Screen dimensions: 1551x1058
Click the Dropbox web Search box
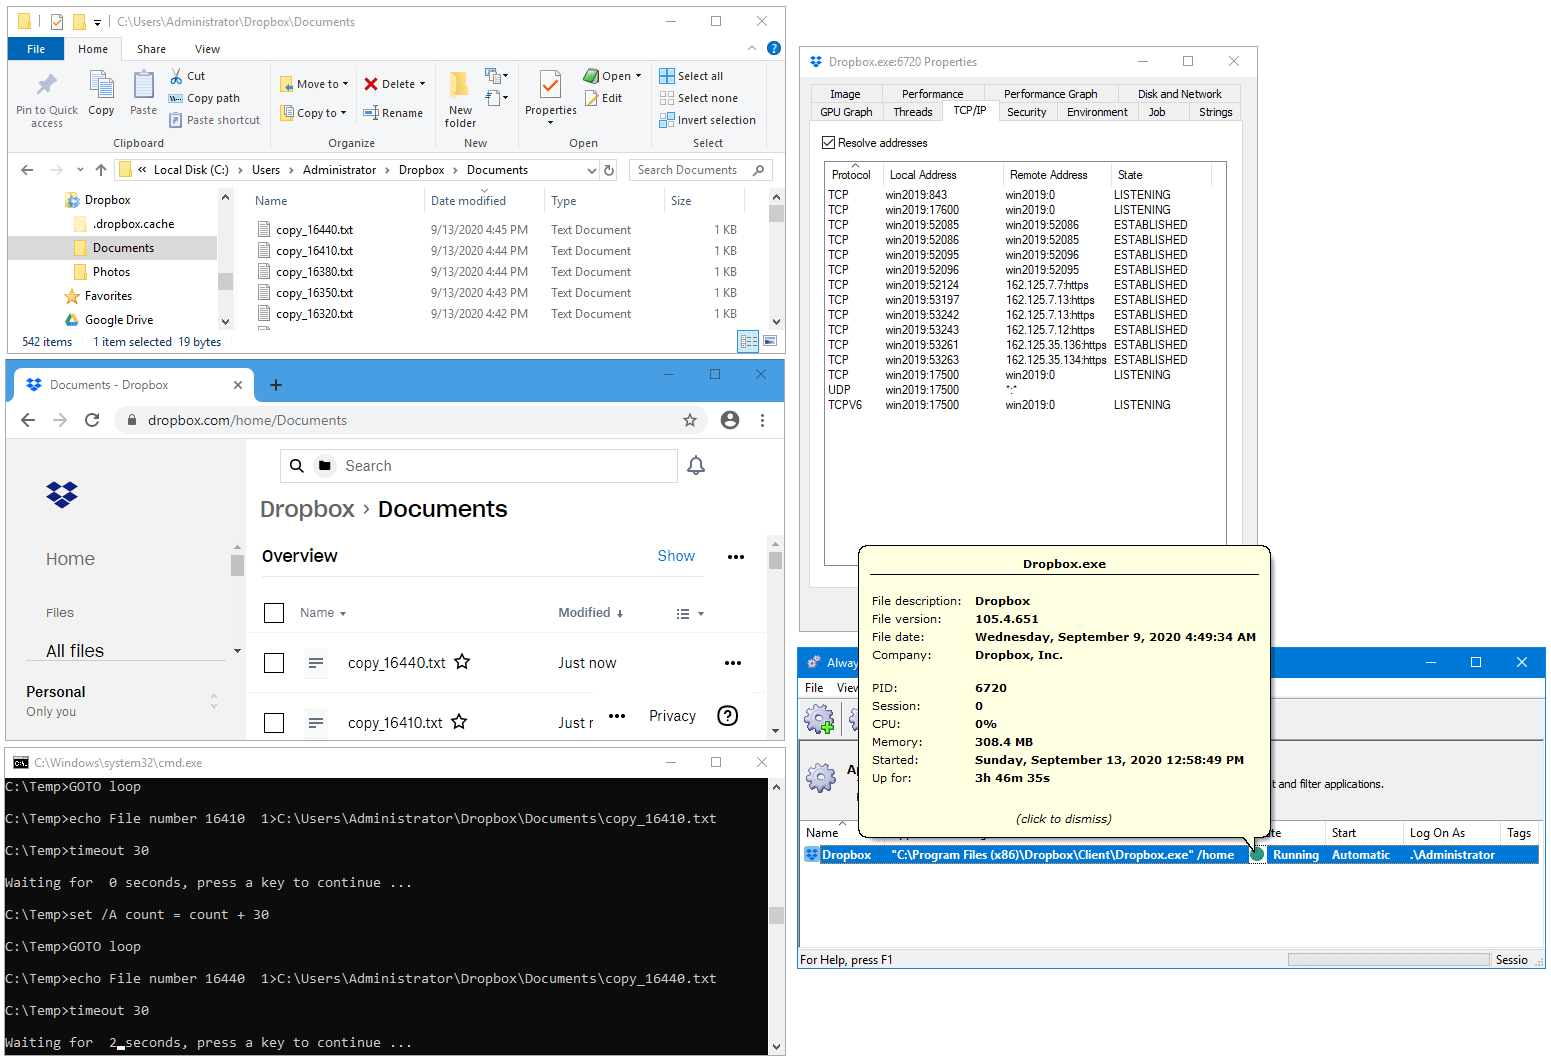click(x=479, y=466)
